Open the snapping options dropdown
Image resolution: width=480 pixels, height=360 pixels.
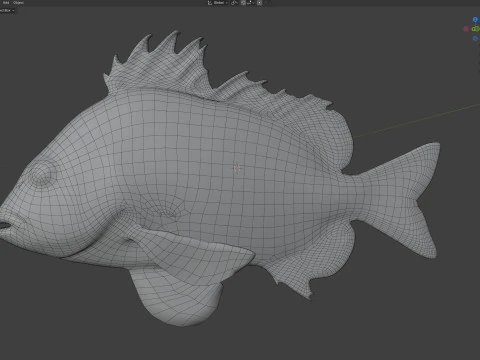pos(250,3)
